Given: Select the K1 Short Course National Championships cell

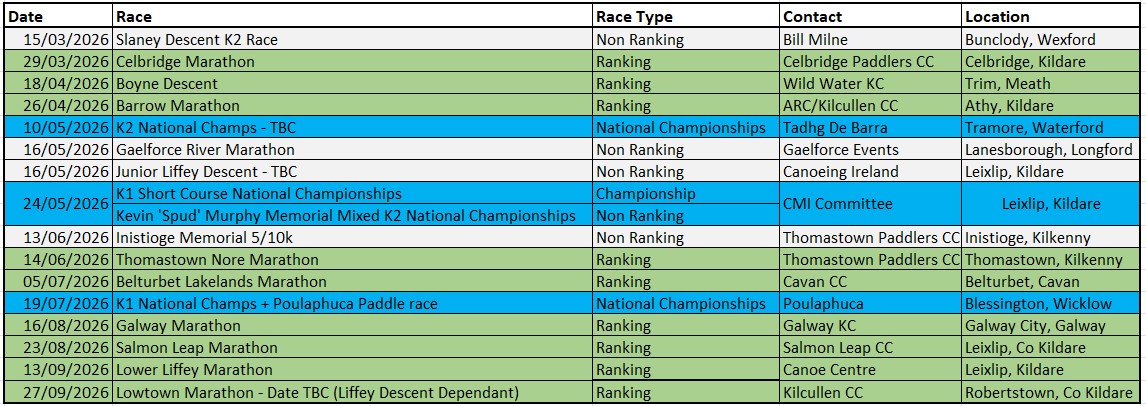Looking at the screenshot, I should pos(351,194).
